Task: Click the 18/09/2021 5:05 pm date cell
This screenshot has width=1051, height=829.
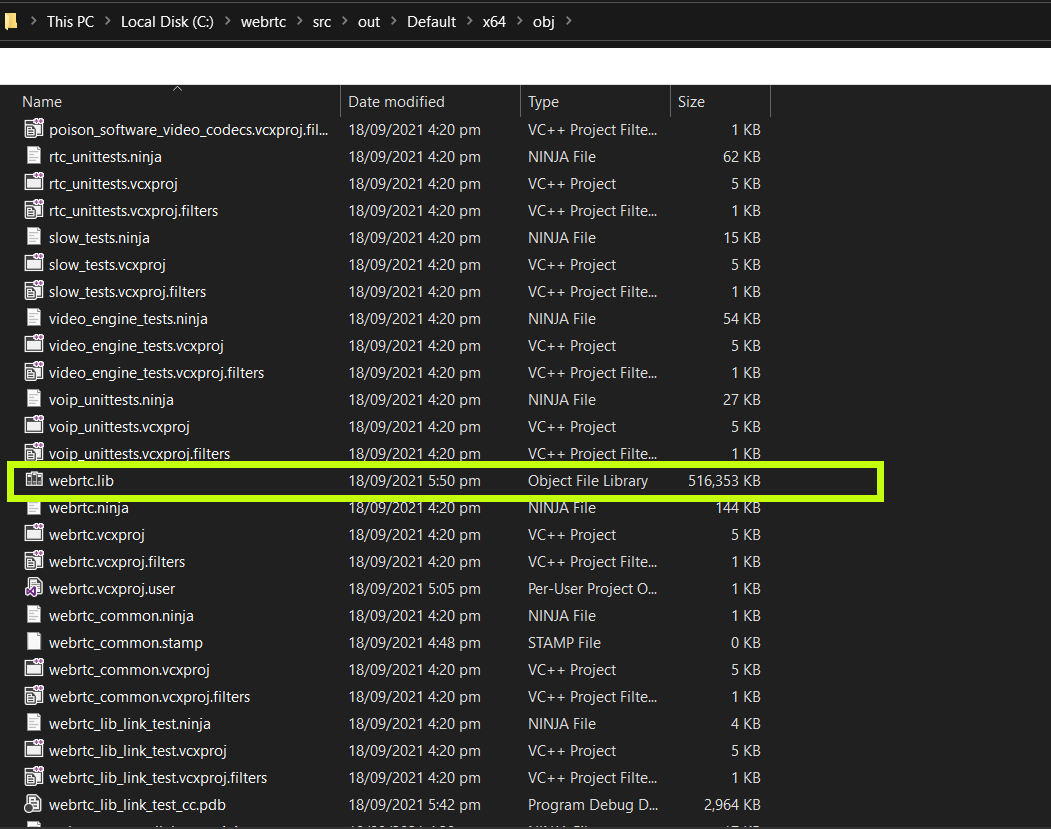Action: [414, 588]
